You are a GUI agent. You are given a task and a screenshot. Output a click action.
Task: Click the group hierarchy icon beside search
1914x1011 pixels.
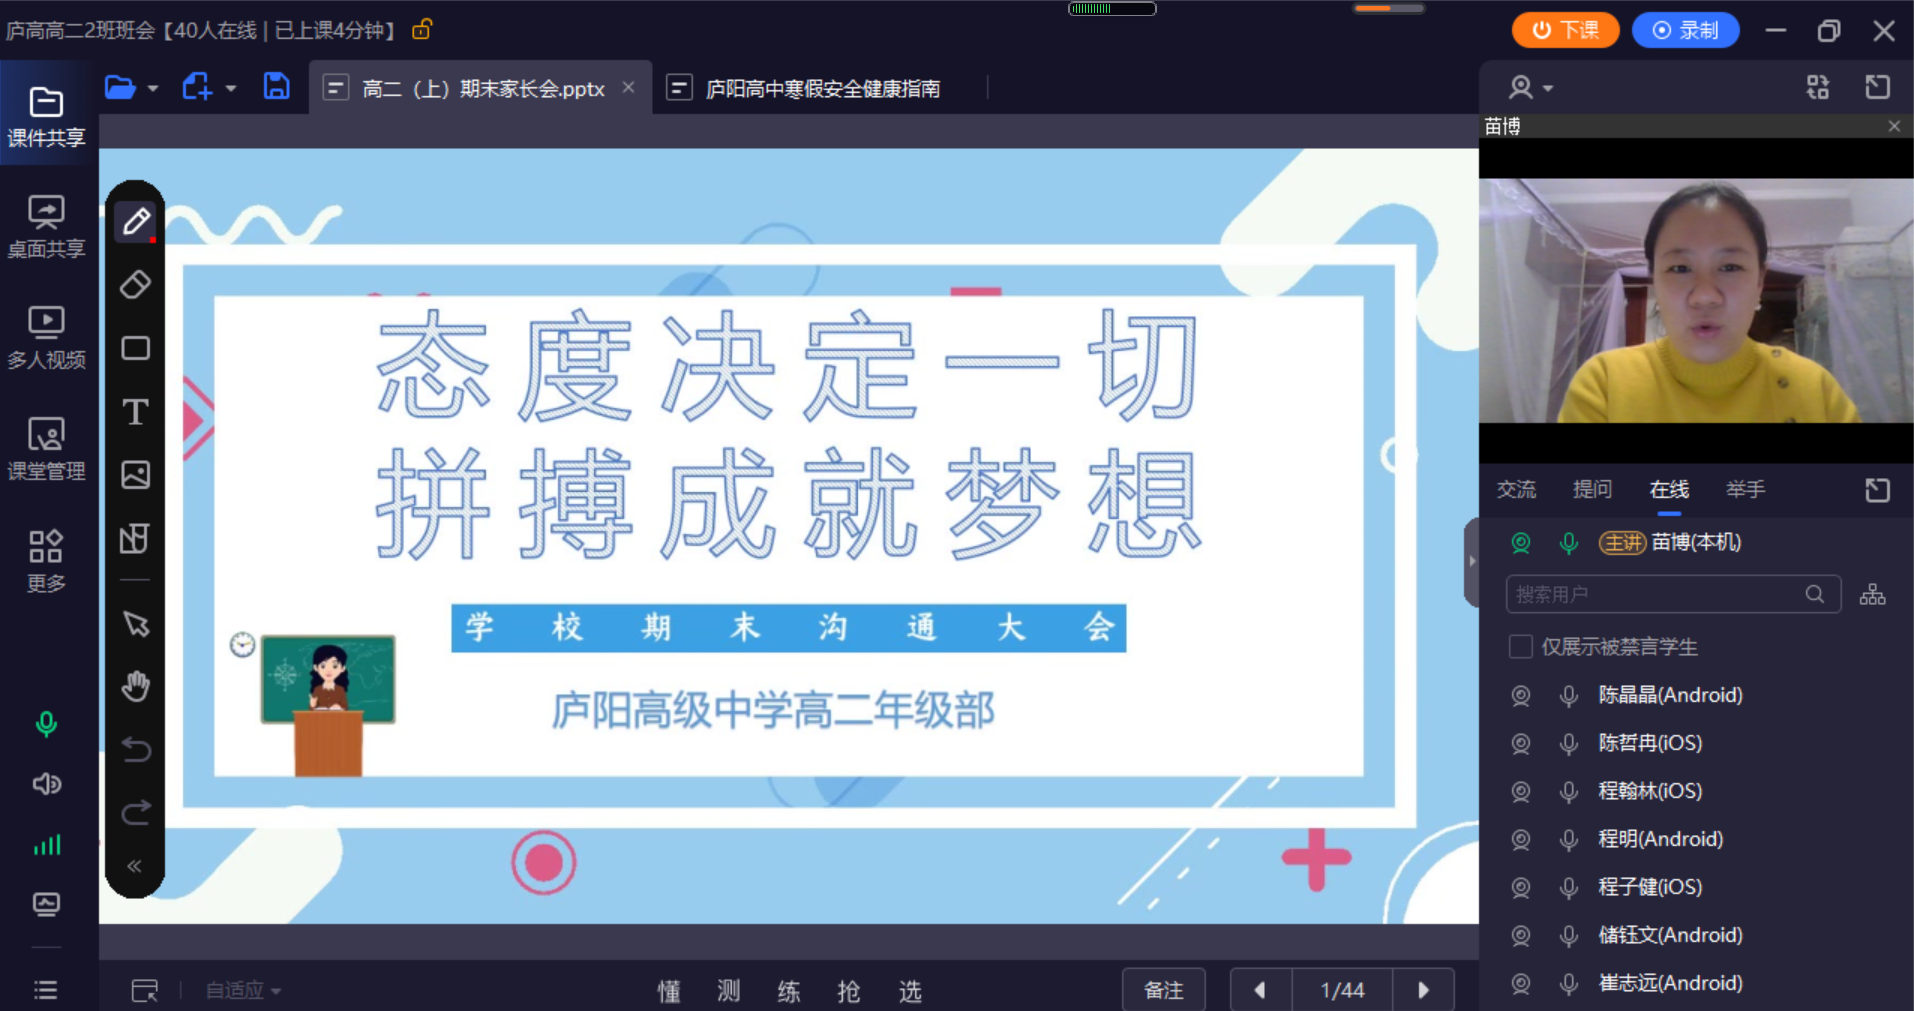[x=1872, y=595]
